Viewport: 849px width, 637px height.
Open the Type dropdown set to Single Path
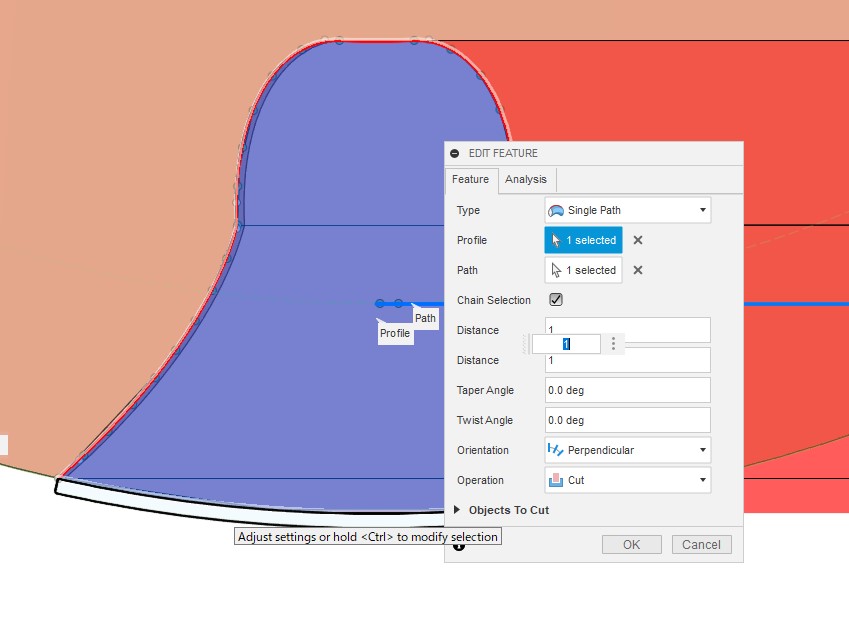(x=627, y=211)
